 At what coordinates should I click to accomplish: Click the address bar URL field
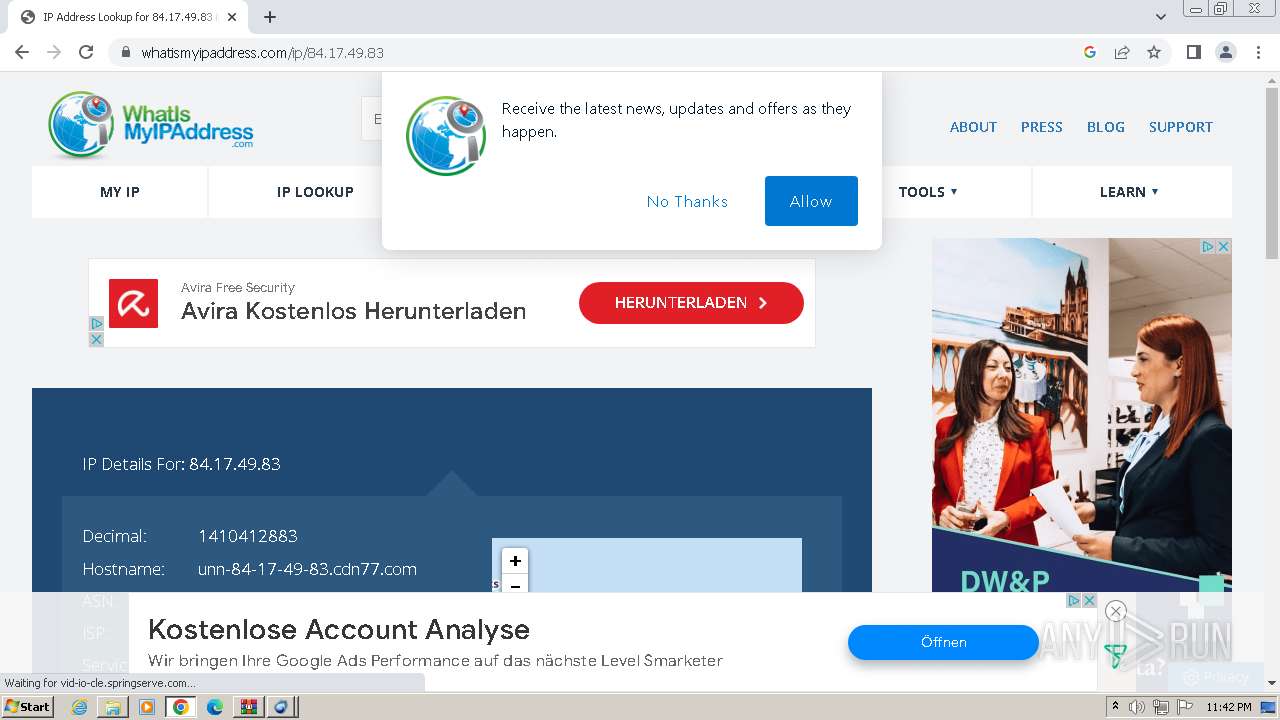point(600,52)
